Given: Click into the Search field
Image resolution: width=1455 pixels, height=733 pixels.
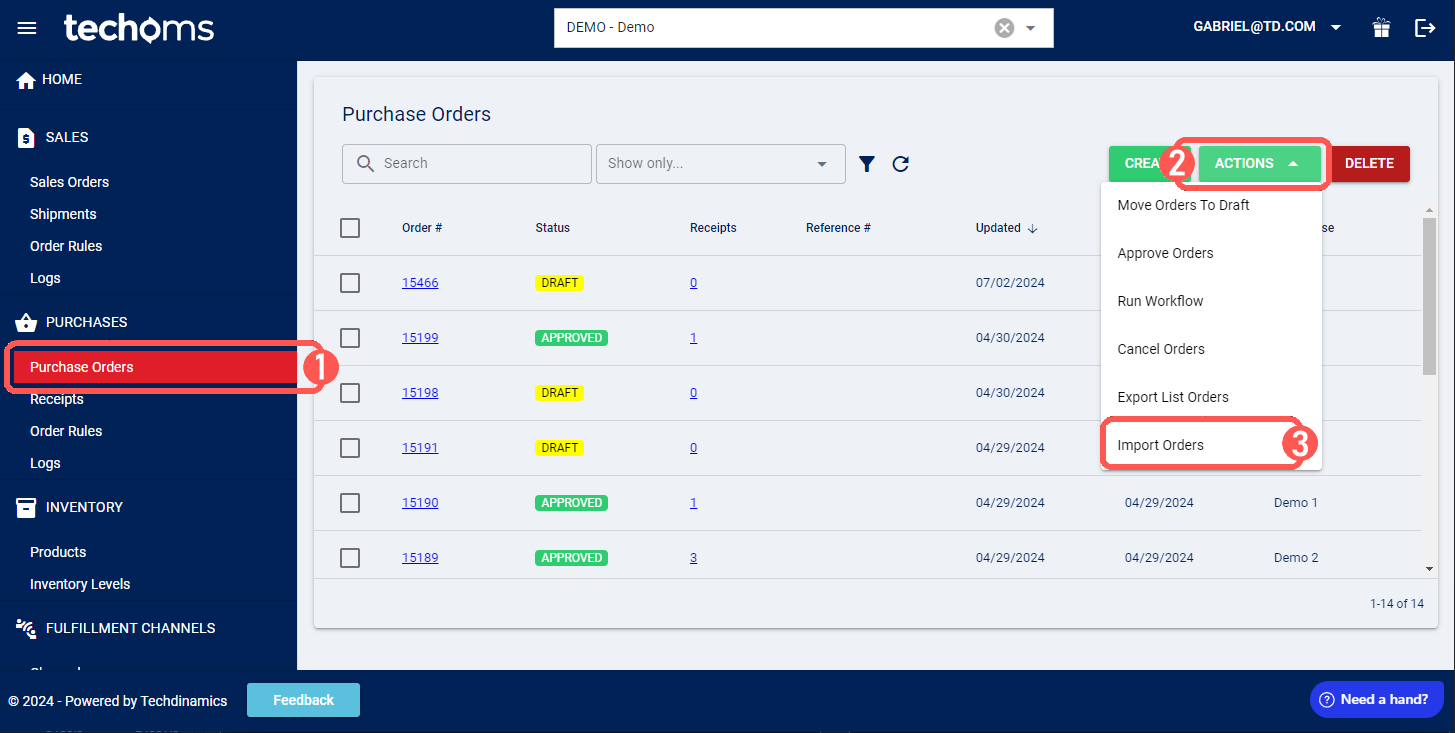Looking at the screenshot, I should (467, 164).
